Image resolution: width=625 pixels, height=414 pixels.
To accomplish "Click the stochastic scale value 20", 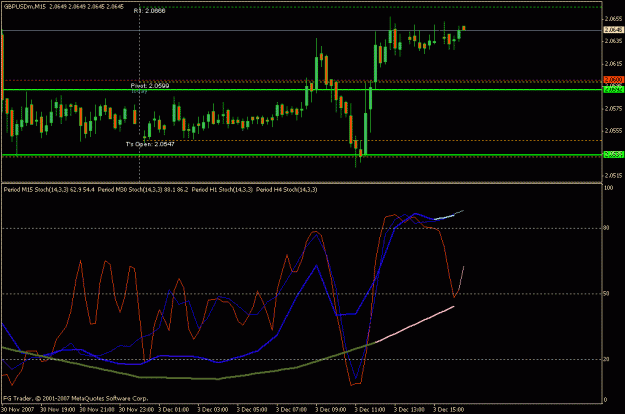I will [606, 359].
